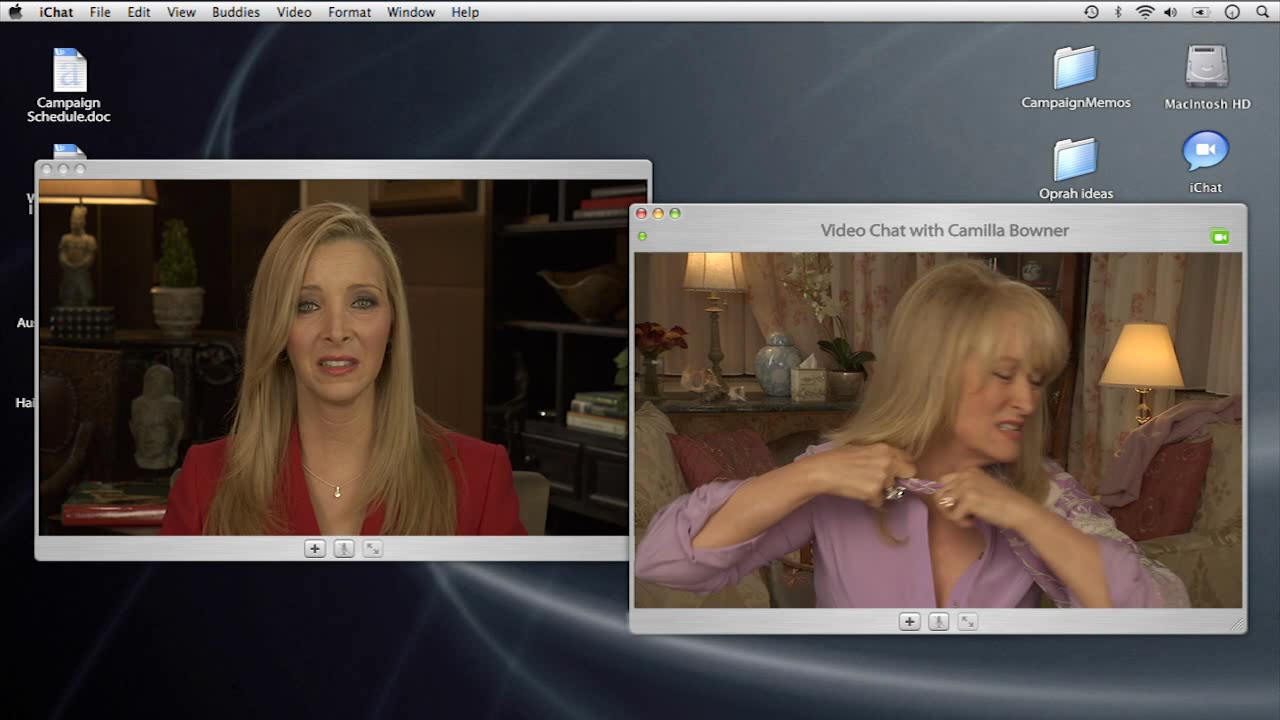1280x720 pixels.
Task: Open the Buddies menu
Action: (x=236, y=12)
